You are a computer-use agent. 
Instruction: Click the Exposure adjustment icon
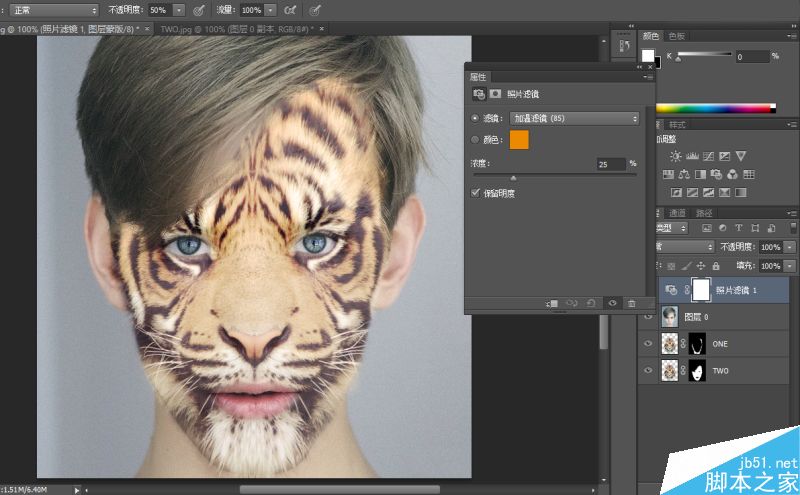[x=724, y=156]
